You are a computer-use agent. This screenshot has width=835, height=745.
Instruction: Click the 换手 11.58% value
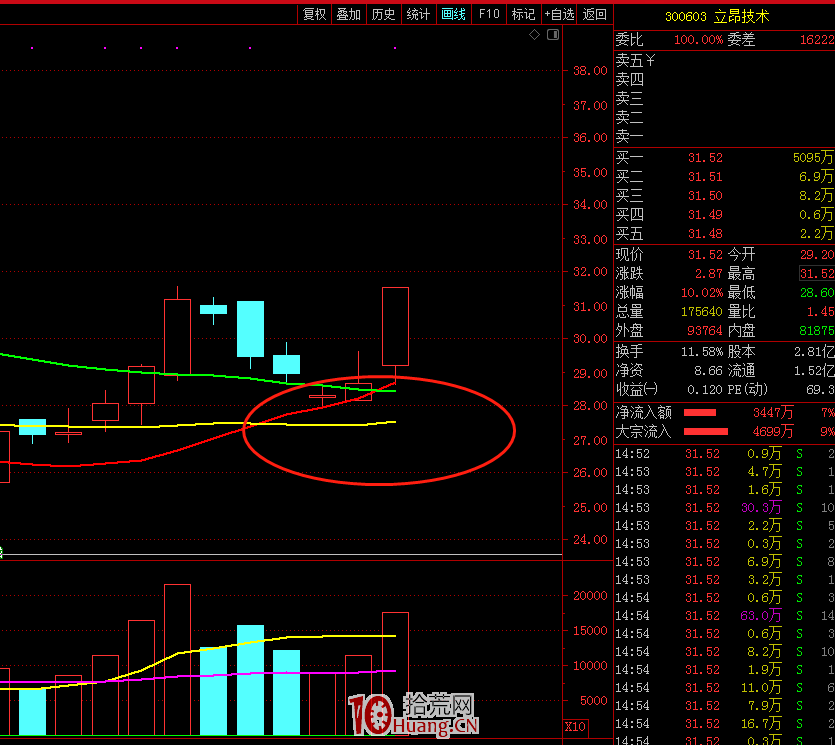click(x=702, y=352)
